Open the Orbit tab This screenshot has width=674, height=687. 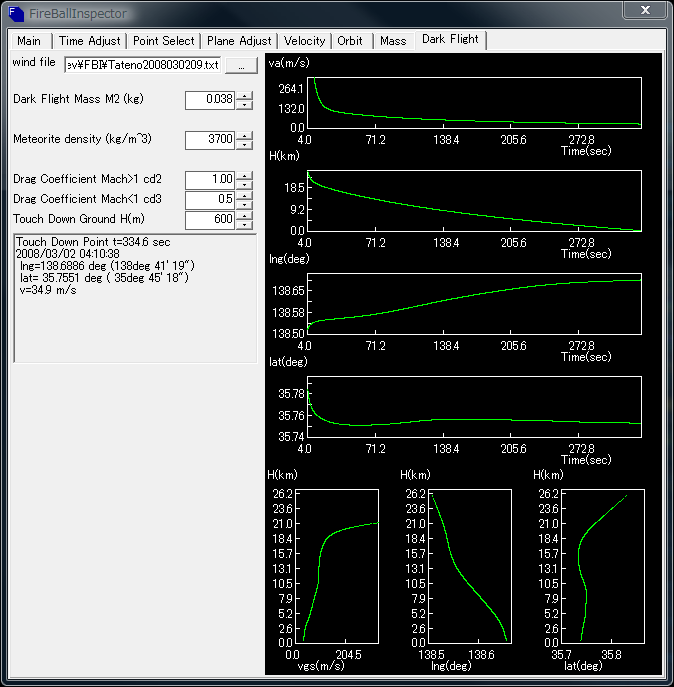tap(350, 41)
